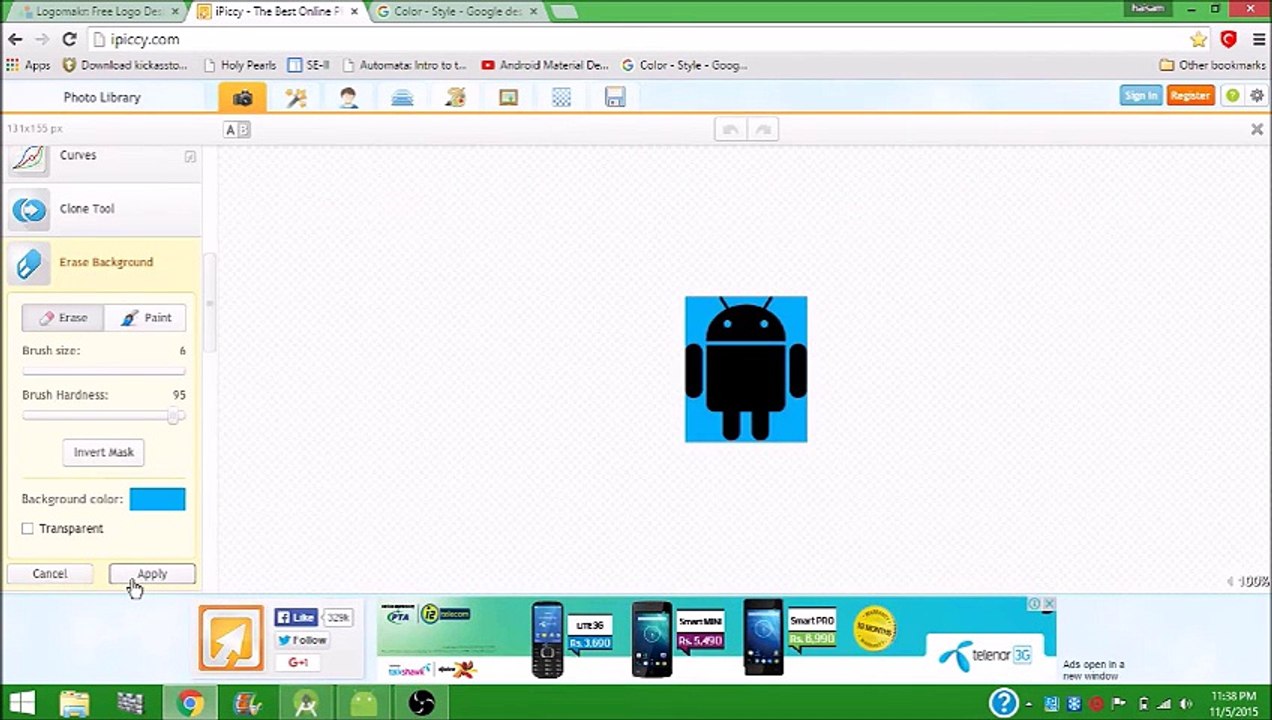Open the Basic Editor camera tab

242,97
